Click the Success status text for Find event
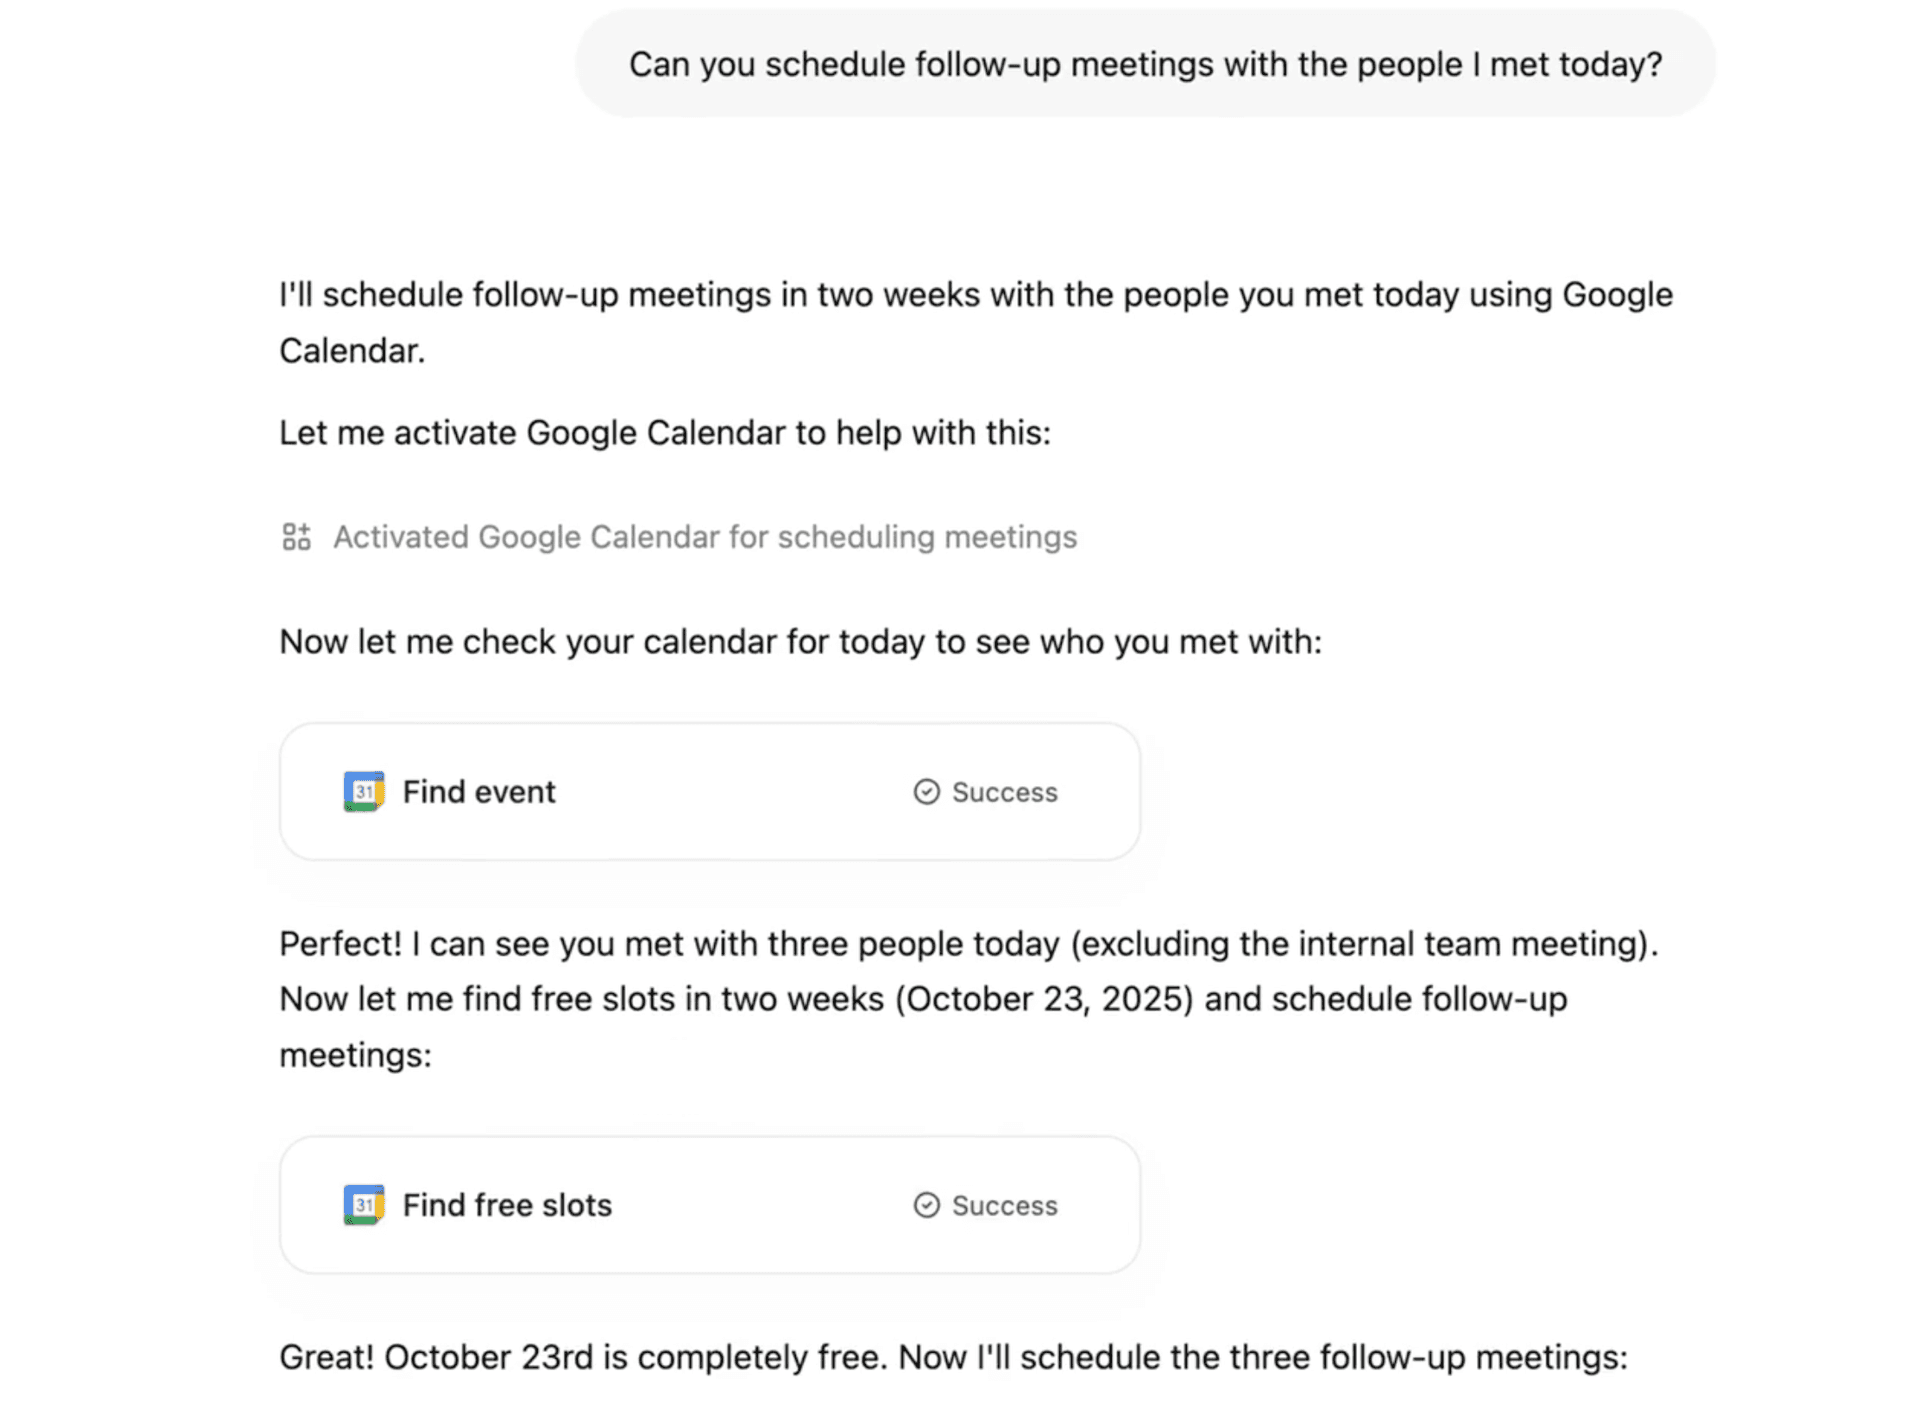Viewport: 1920px width, 1423px height. (1003, 792)
